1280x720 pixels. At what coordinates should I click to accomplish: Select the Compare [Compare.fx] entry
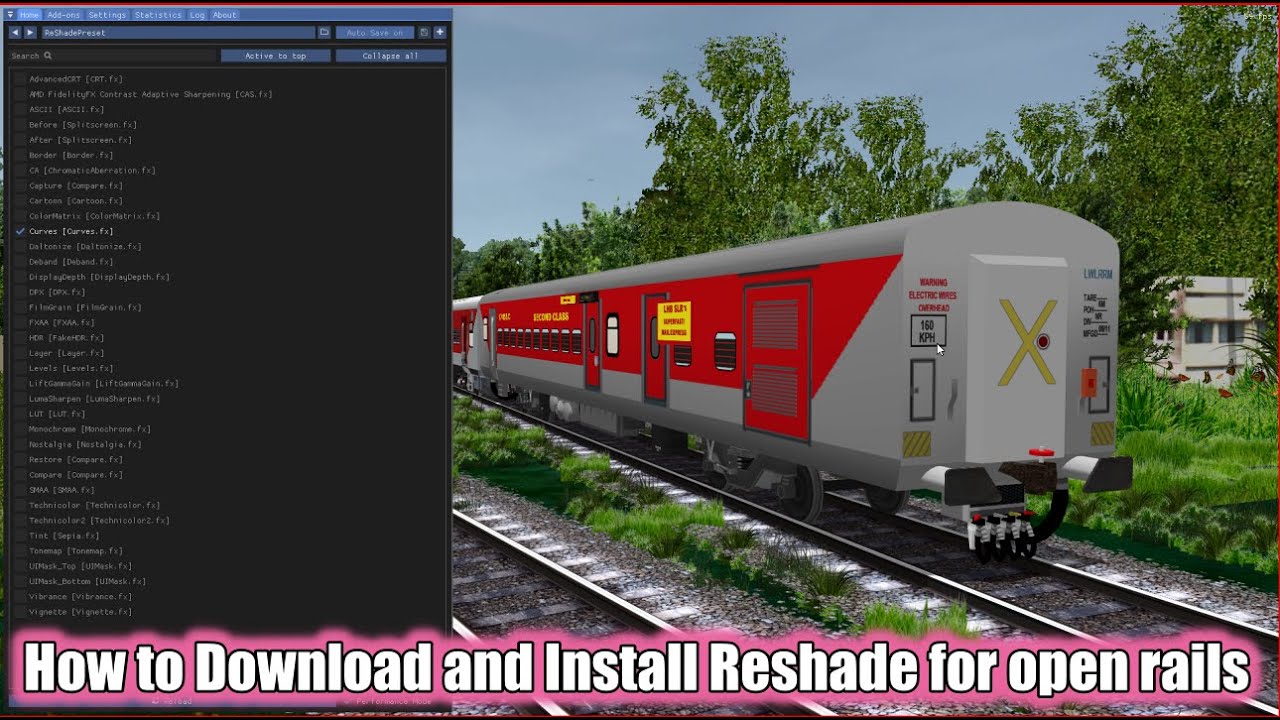[76, 475]
